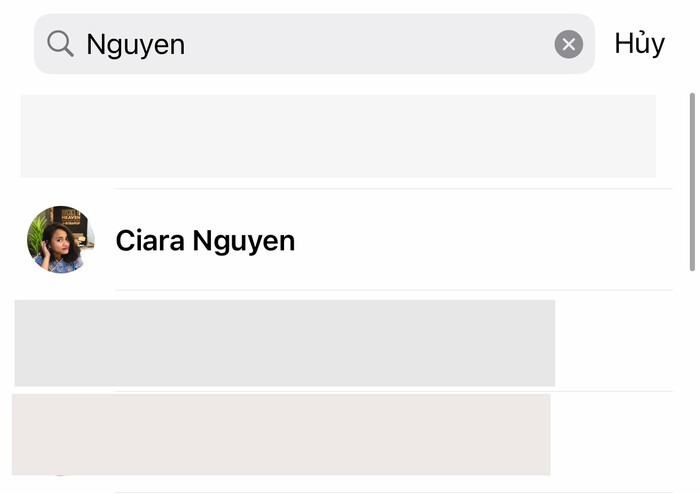The width and height of the screenshot is (700, 494).
Task: Select the beige hidden result at the bottom
Action: coord(281,434)
